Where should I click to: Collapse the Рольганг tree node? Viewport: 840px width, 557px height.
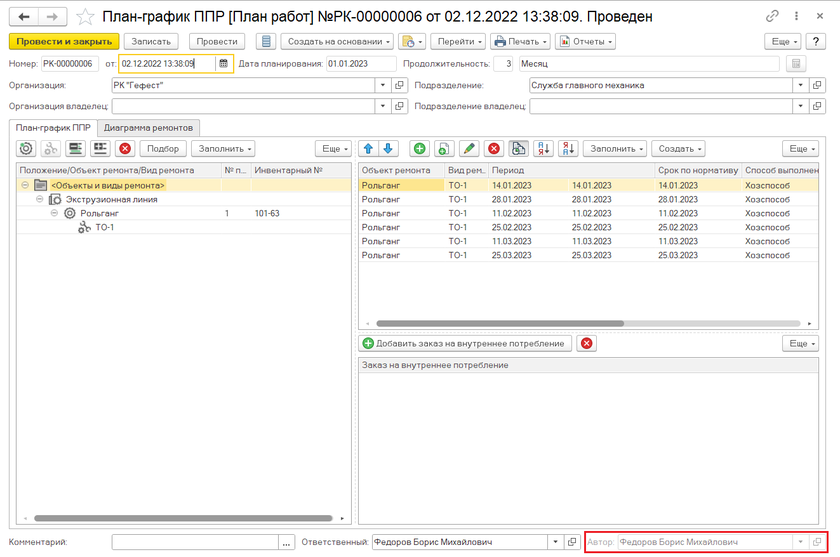[55, 213]
